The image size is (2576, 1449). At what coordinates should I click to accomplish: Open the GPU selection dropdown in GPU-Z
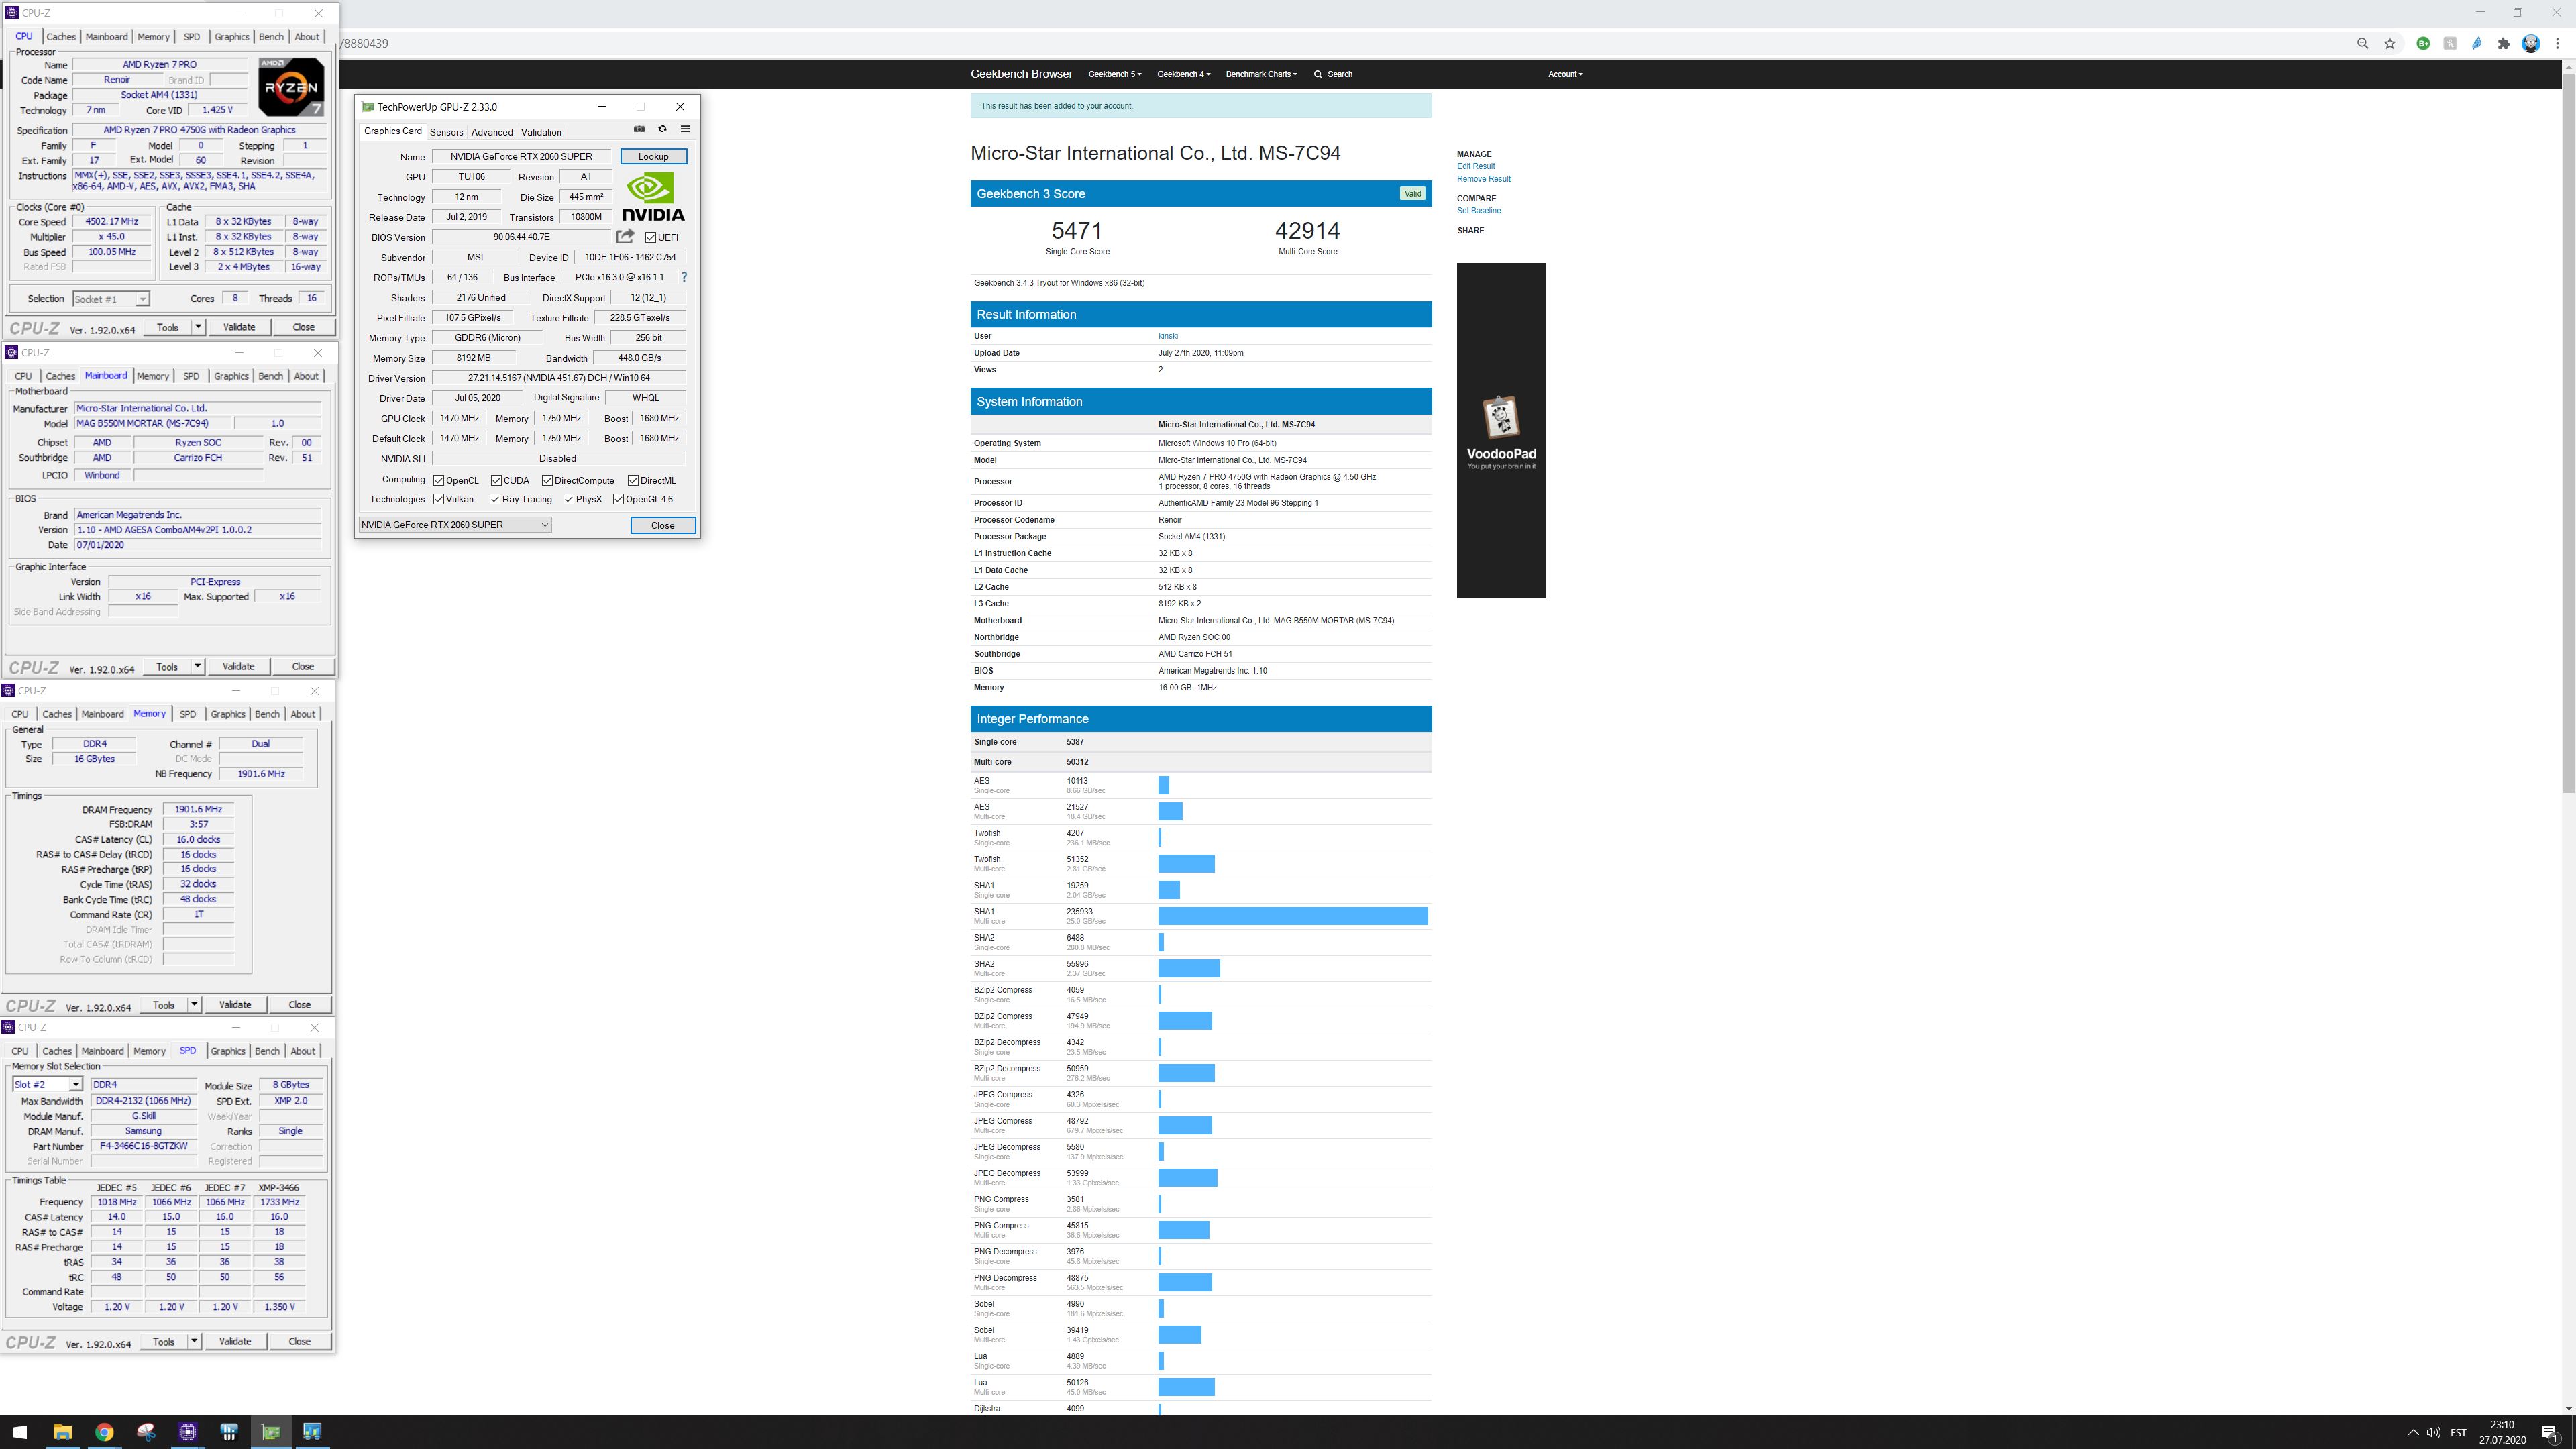coord(455,525)
